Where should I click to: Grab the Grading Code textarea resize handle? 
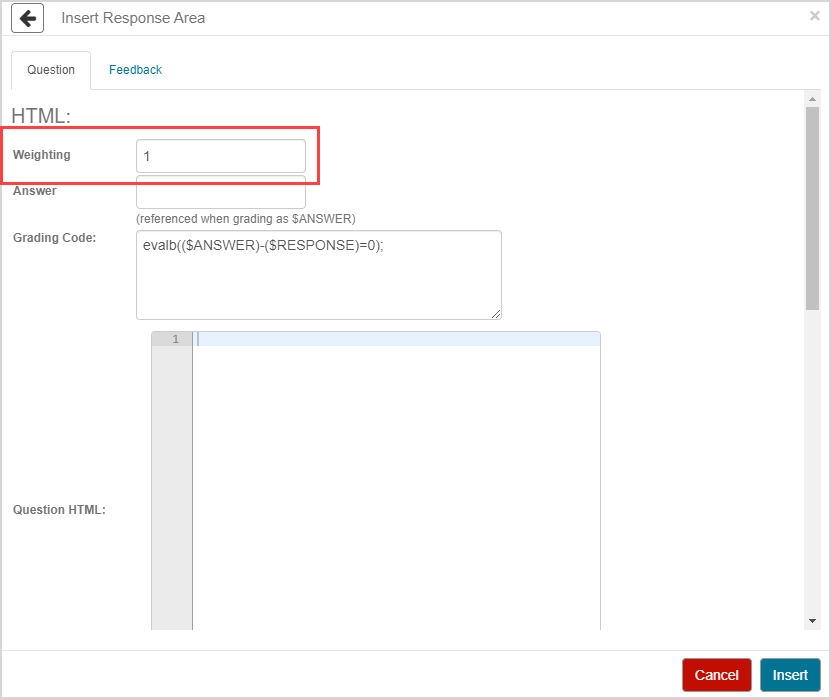pos(496,314)
